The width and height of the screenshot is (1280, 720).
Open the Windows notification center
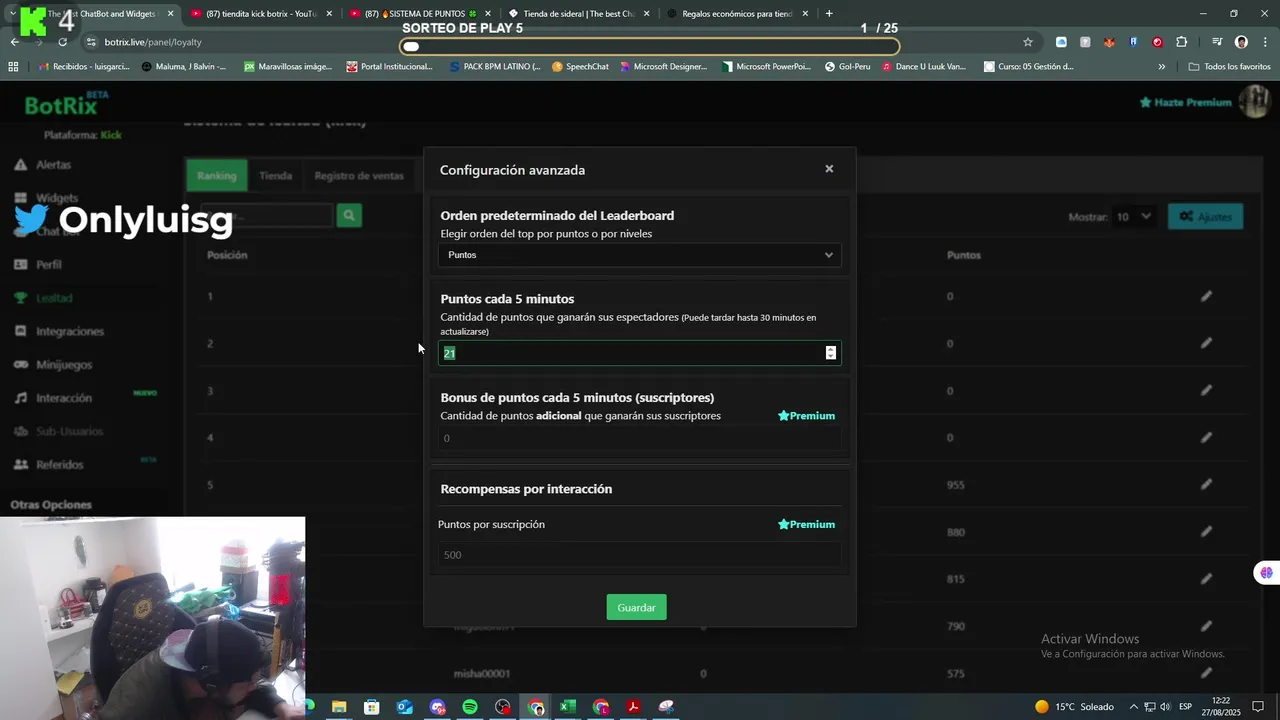pos(1258,707)
